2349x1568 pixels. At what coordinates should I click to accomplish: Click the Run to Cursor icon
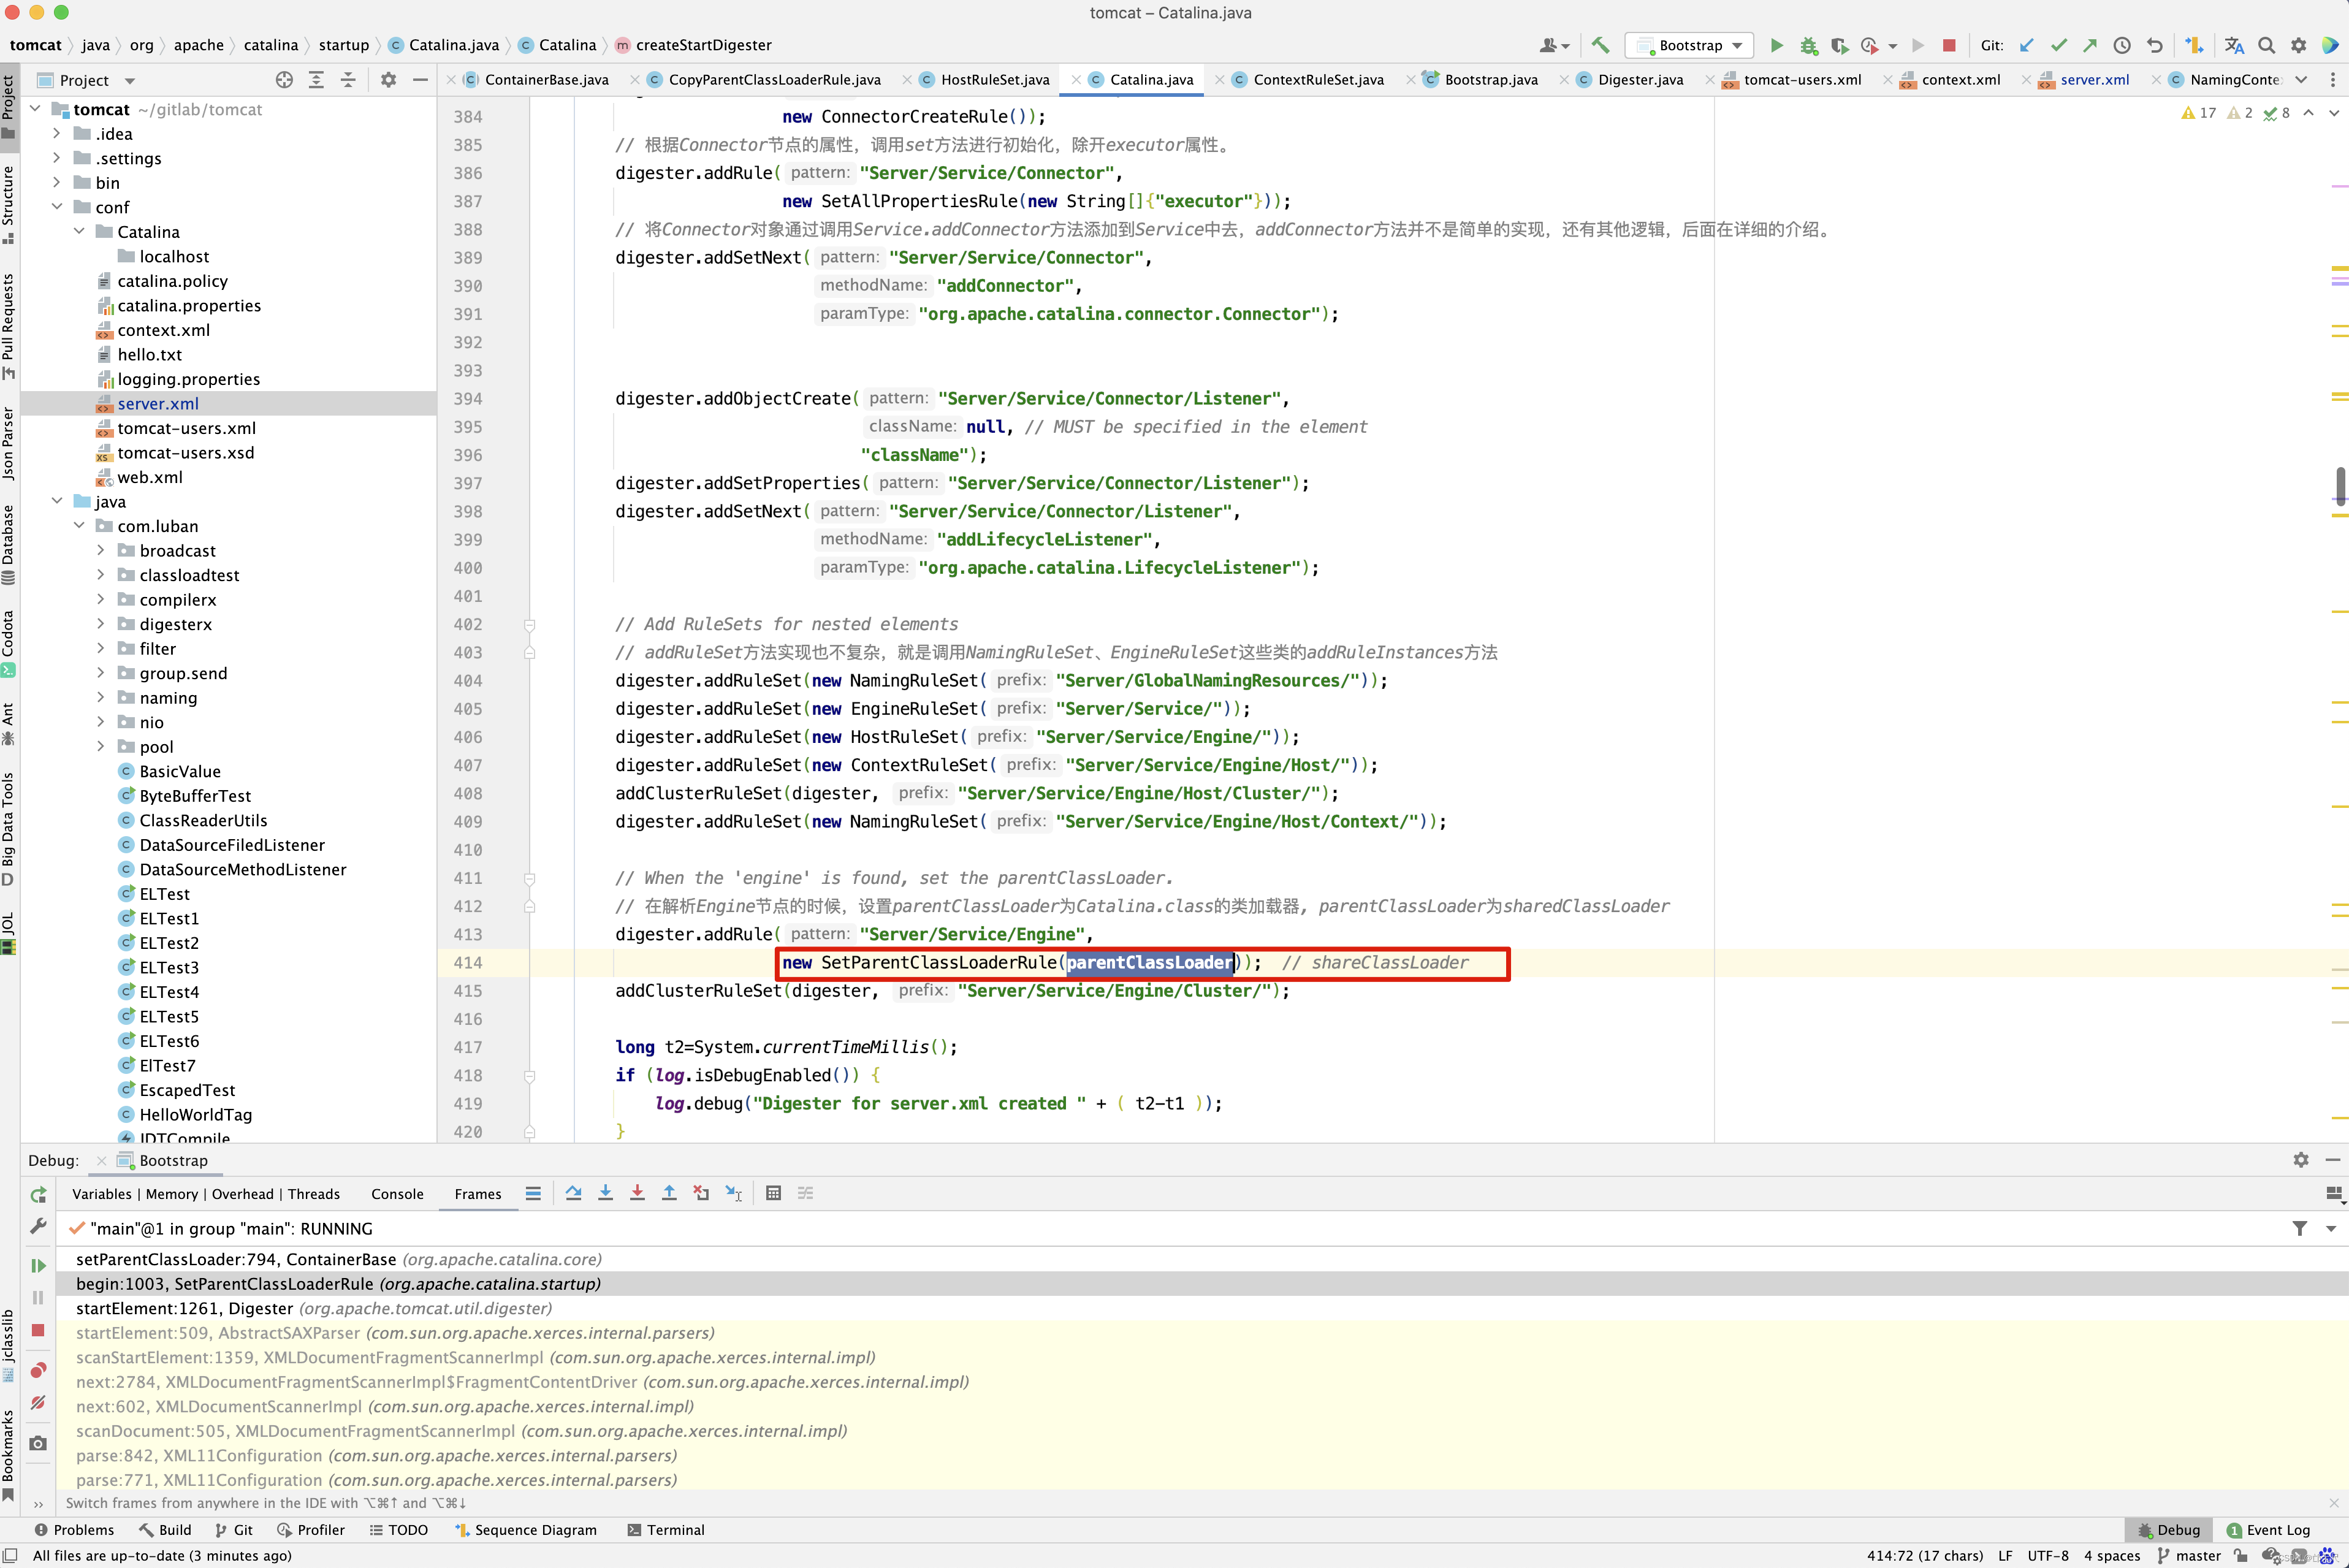[x=733, y=1193]
